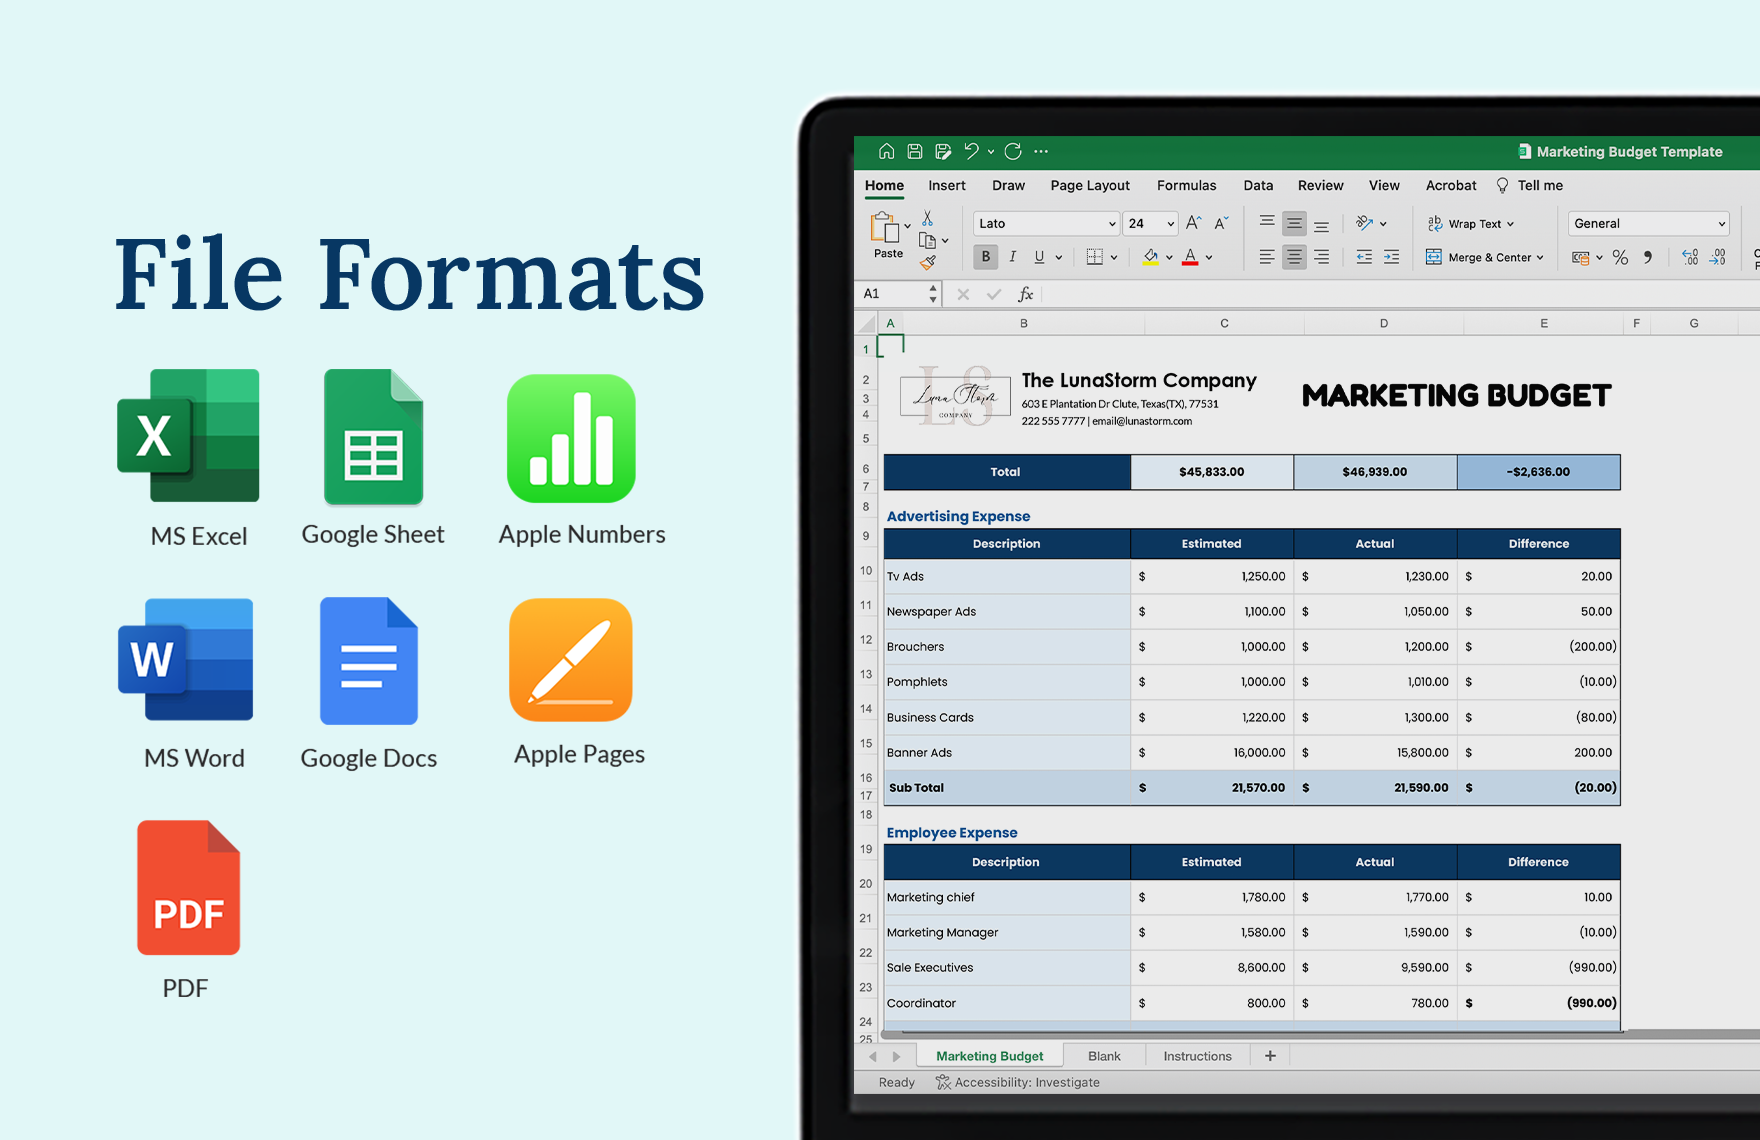Click the Insert Function fx icon

point(1025,294)
